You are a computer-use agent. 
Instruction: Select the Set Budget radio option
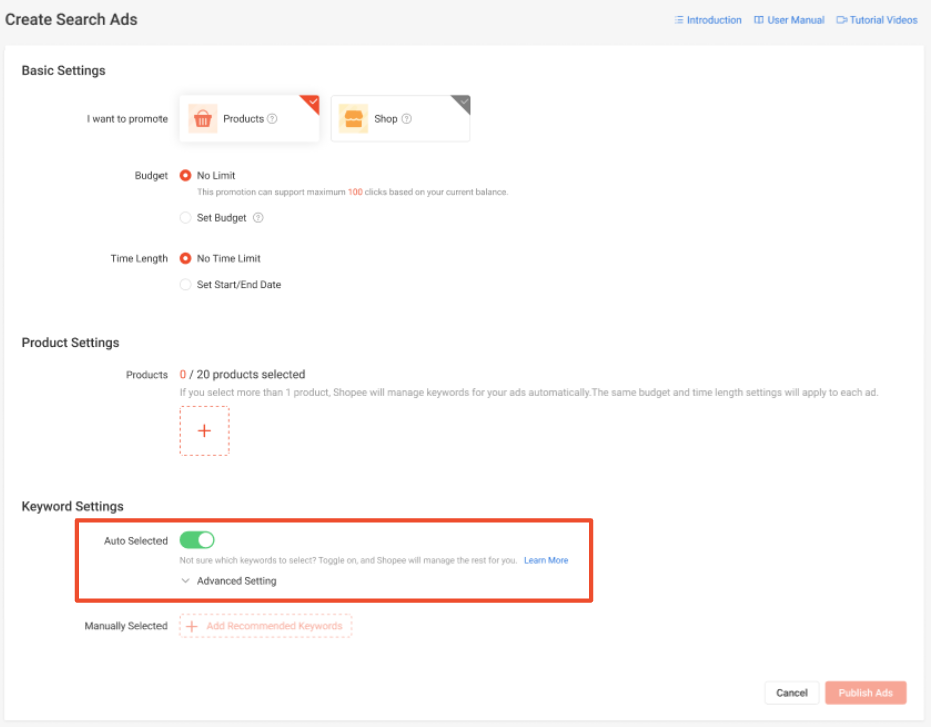(x=185, y=218)
